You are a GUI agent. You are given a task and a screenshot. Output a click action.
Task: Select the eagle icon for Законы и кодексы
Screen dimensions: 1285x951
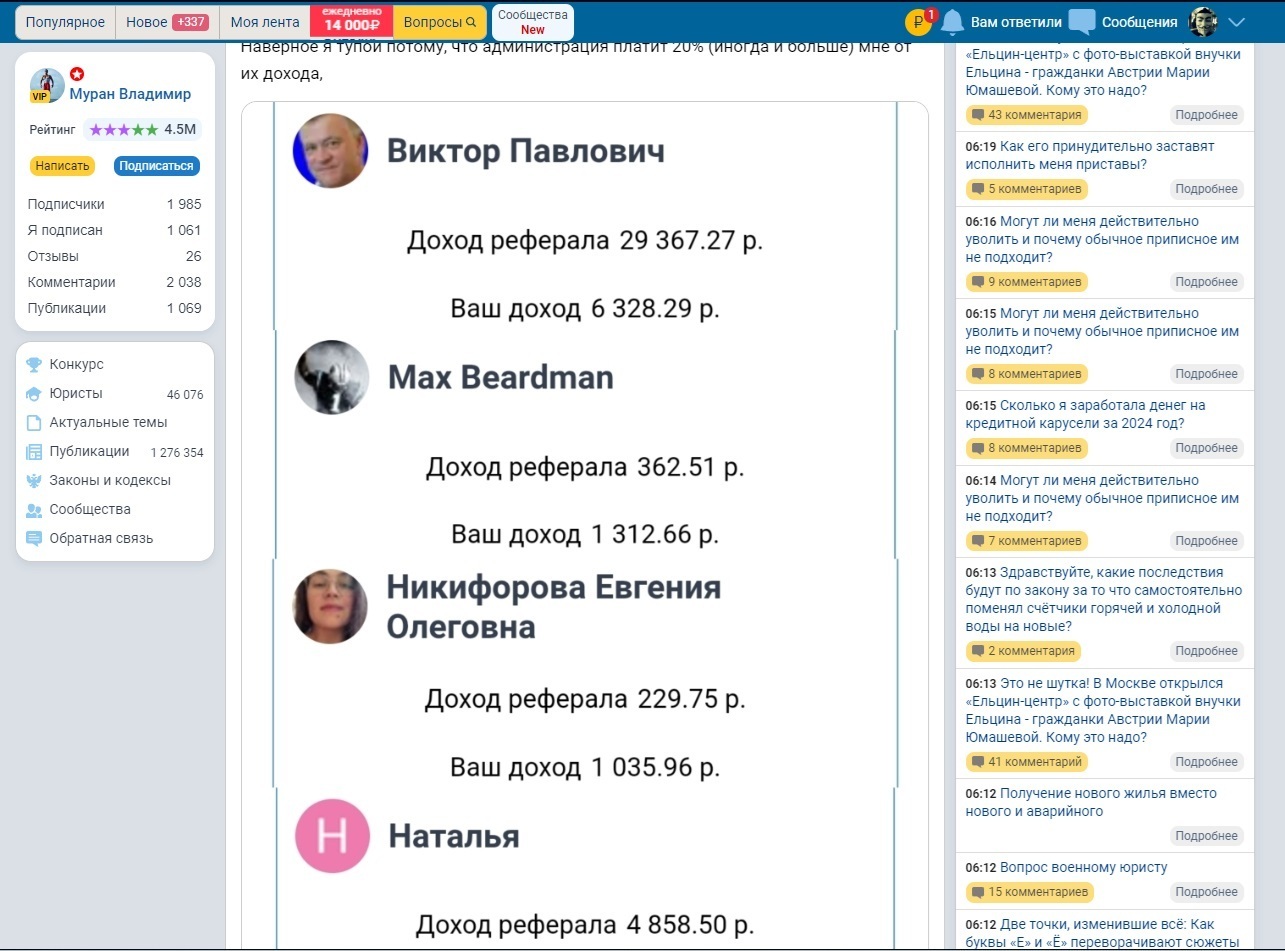(33, 480)
